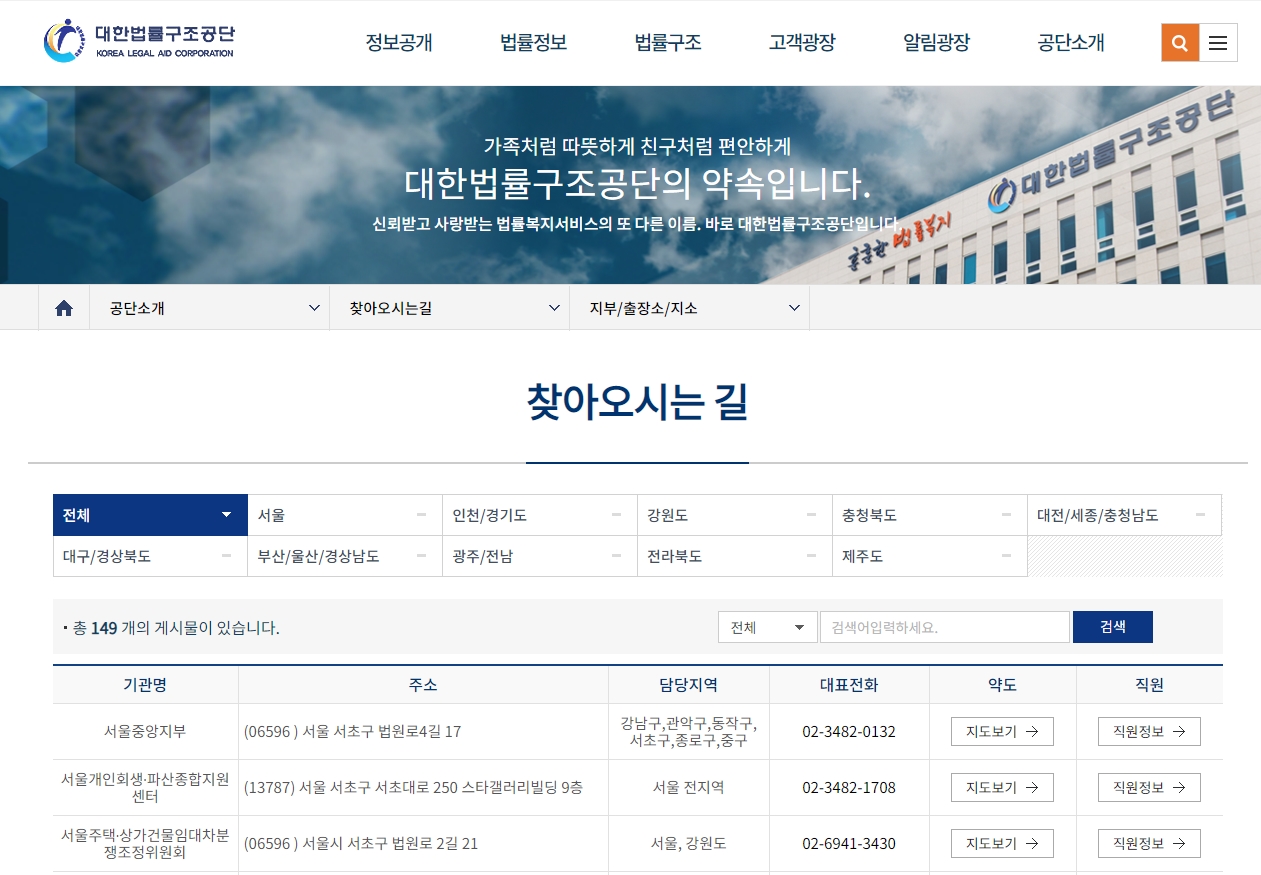Click the 서울개인회생·파산종합지원센터 name cell
Viewport: 1261px width, 875px height.
145,787
